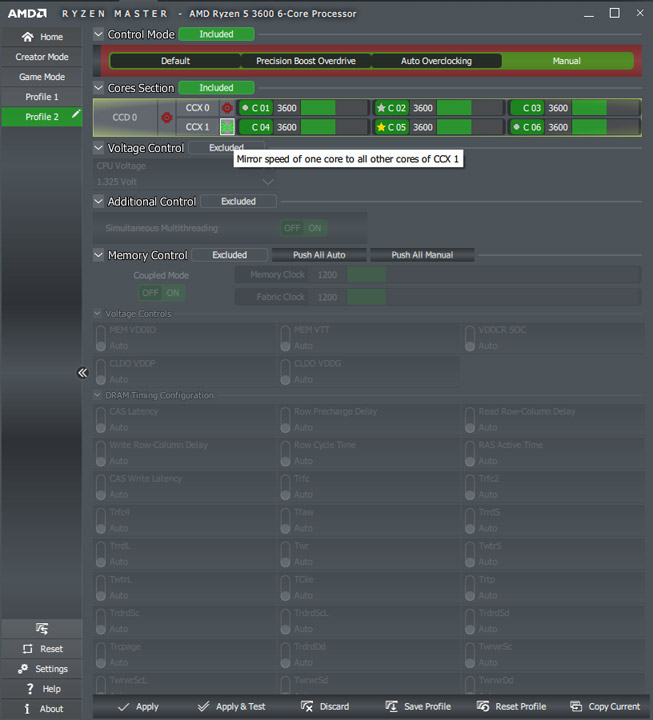Open Settings from the sidebar
Screen dimensions: 653x720
tap(42, 669)
